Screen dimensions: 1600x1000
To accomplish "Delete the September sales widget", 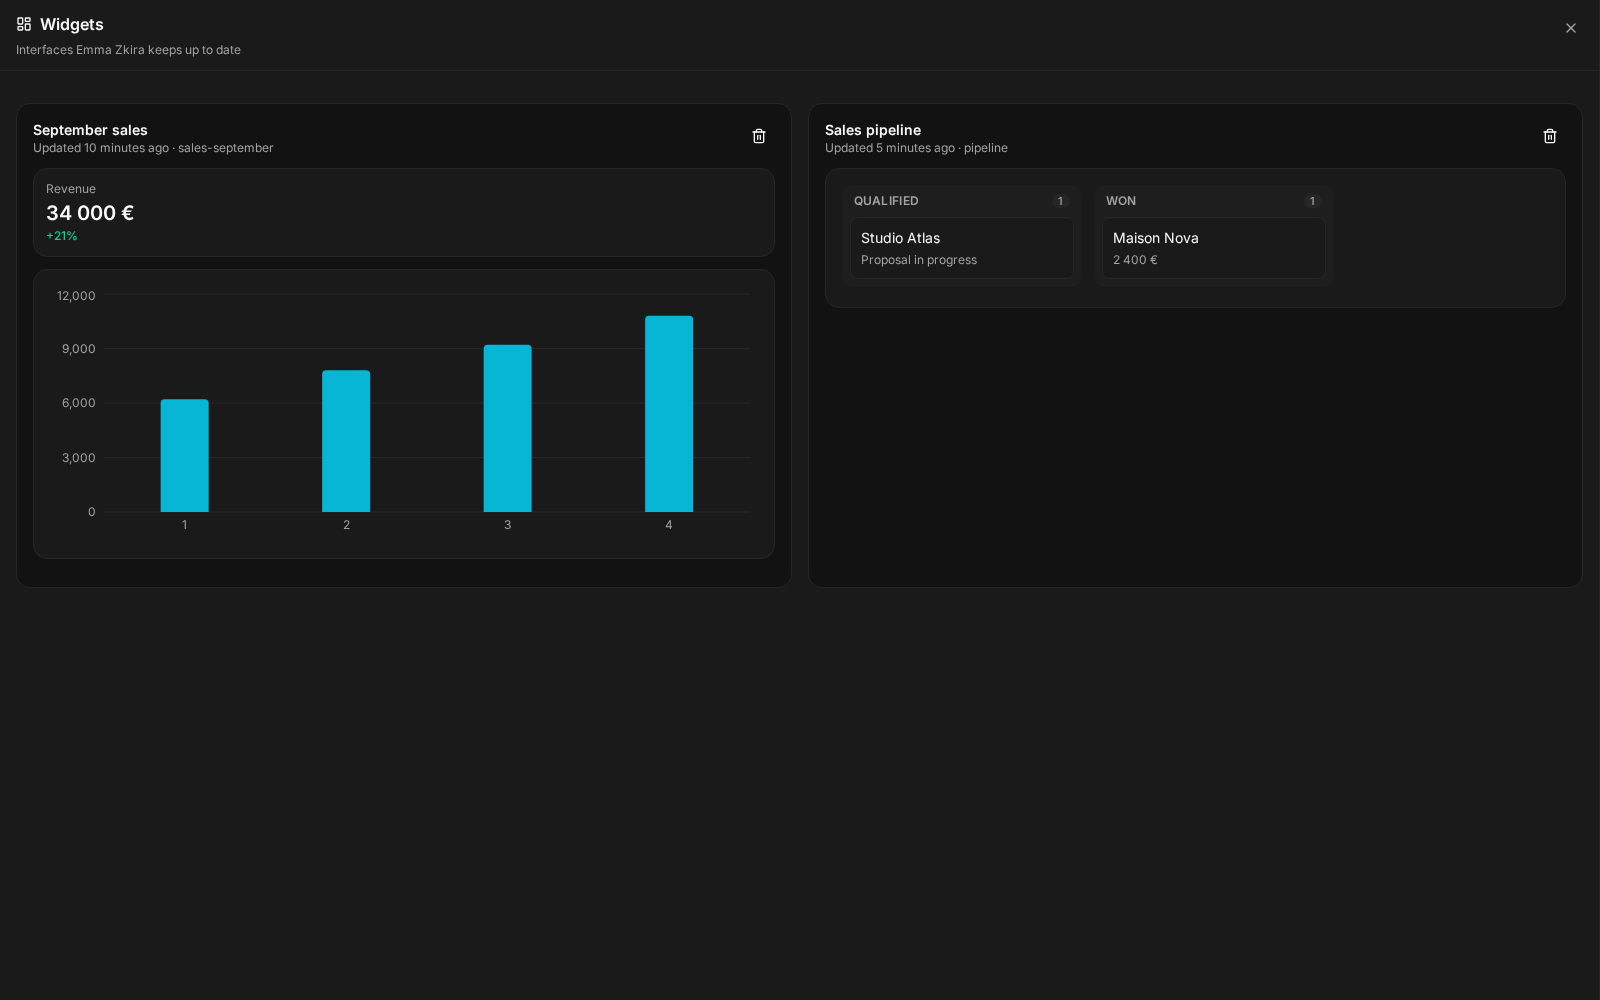I will point(759,136).
